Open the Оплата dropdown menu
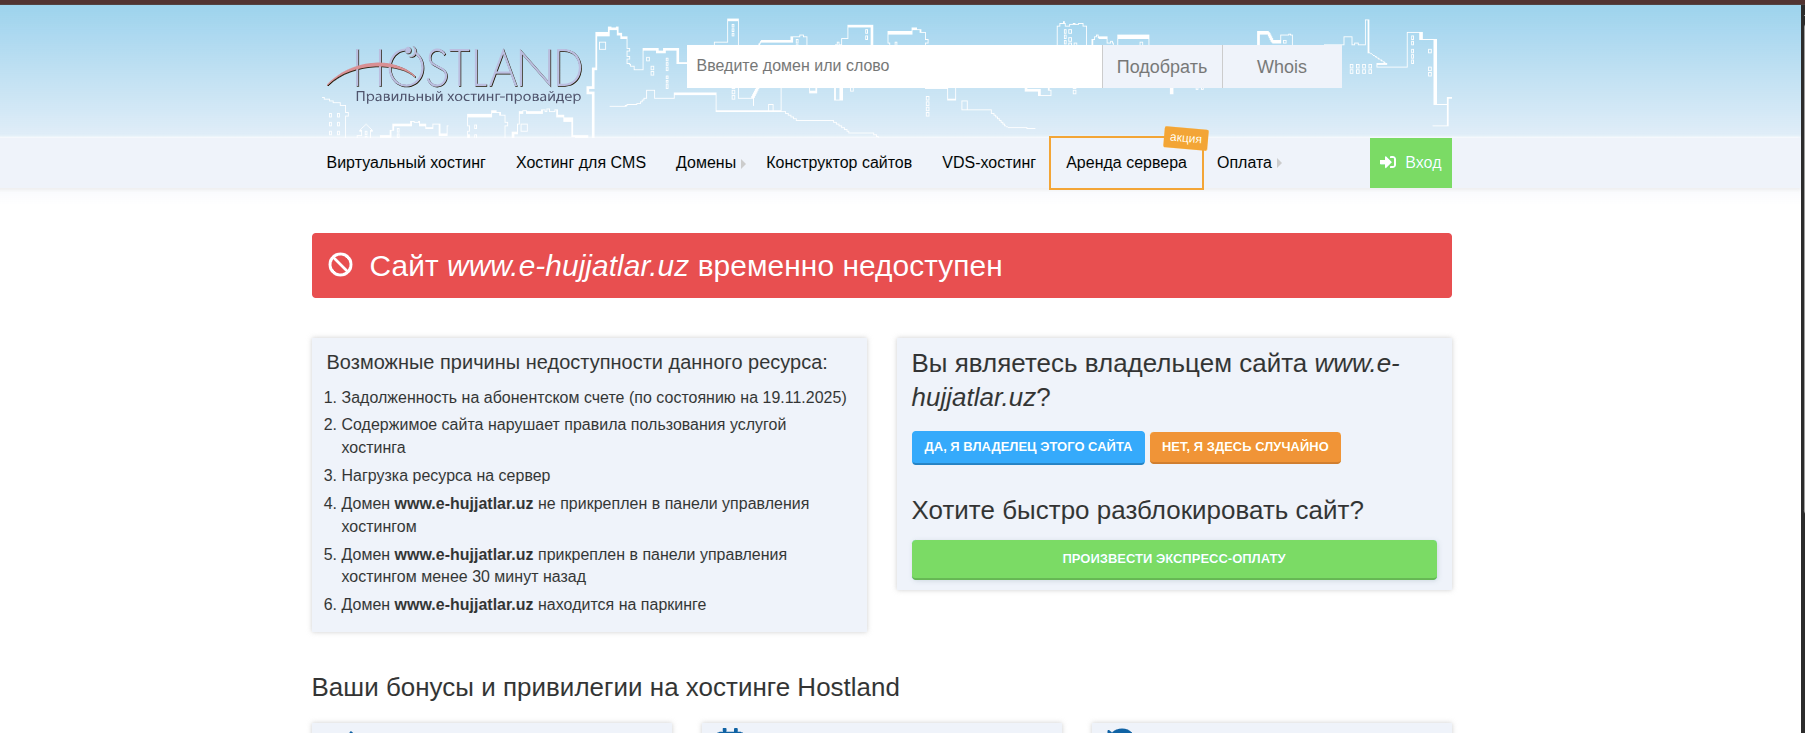The height and width of the screenshot is (733, 1805). (x=1247, y=163)
